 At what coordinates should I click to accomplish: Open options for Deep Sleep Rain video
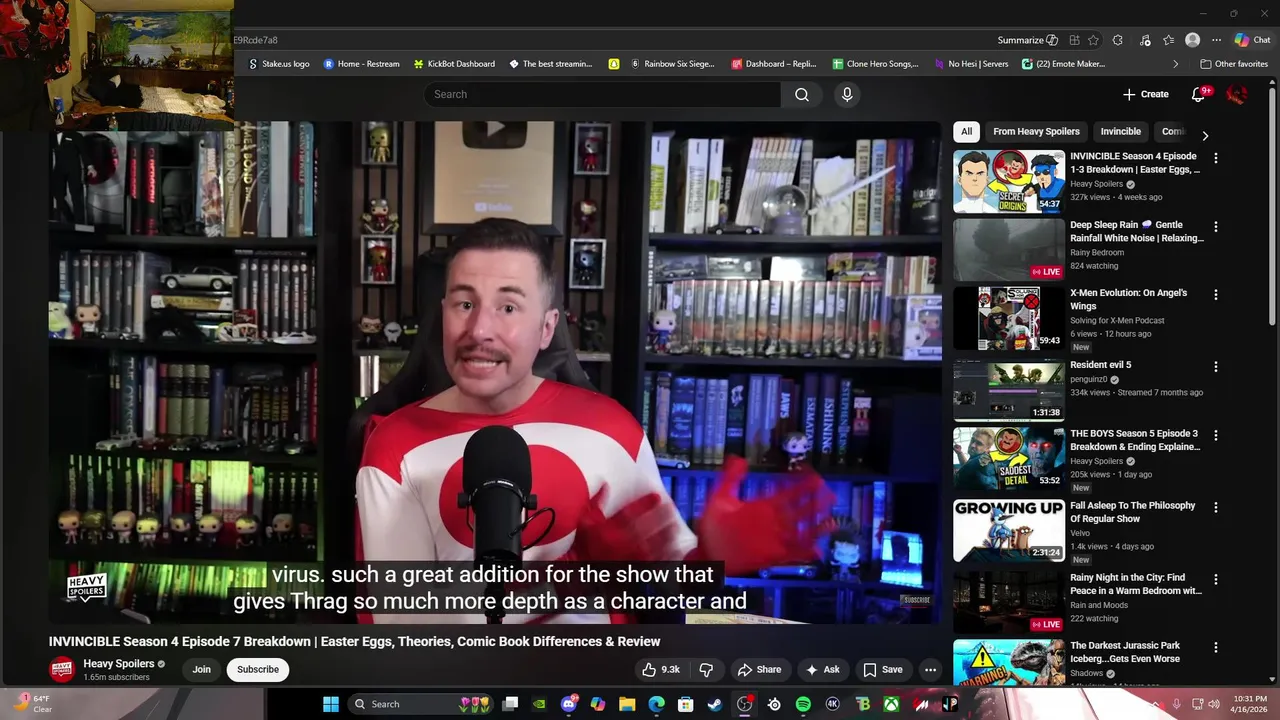[x=1216, y=226]
